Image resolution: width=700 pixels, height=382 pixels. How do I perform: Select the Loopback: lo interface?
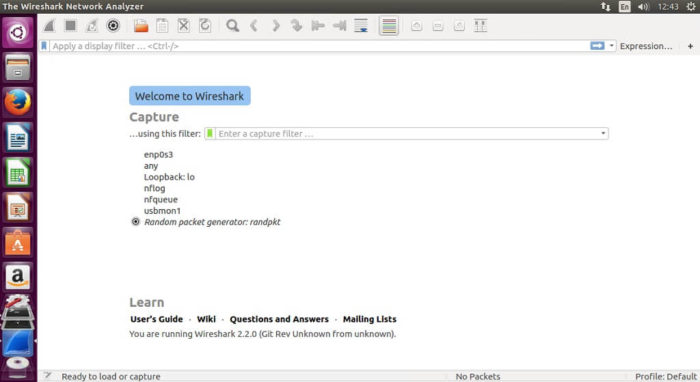[x=169, y=177]
